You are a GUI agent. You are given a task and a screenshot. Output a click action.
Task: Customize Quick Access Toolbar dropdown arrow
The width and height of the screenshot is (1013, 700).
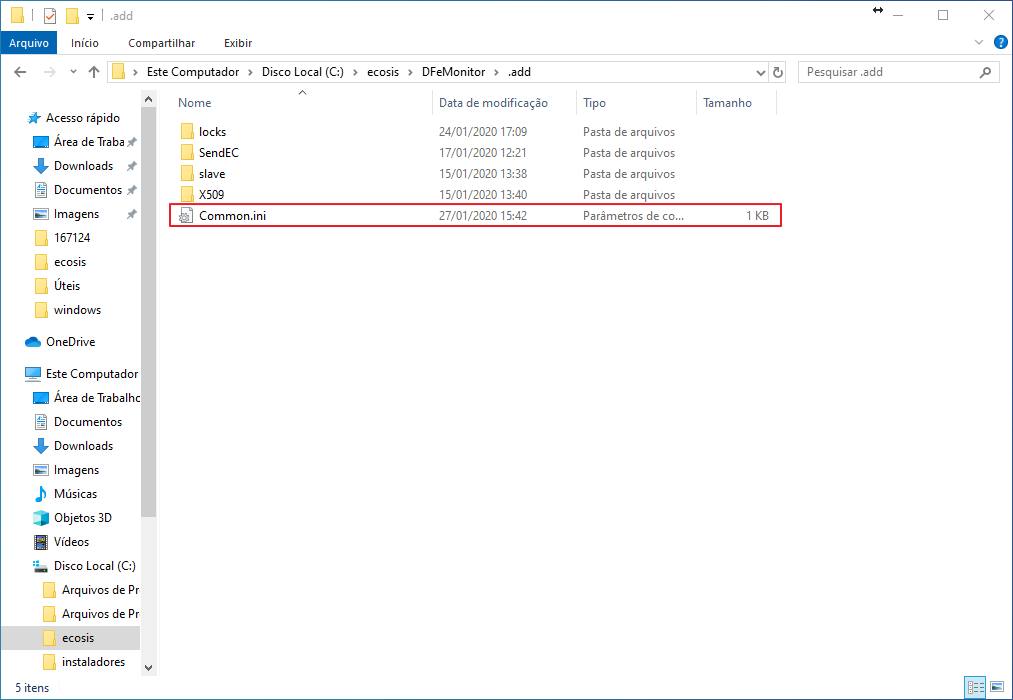click(x=90, y=16)
